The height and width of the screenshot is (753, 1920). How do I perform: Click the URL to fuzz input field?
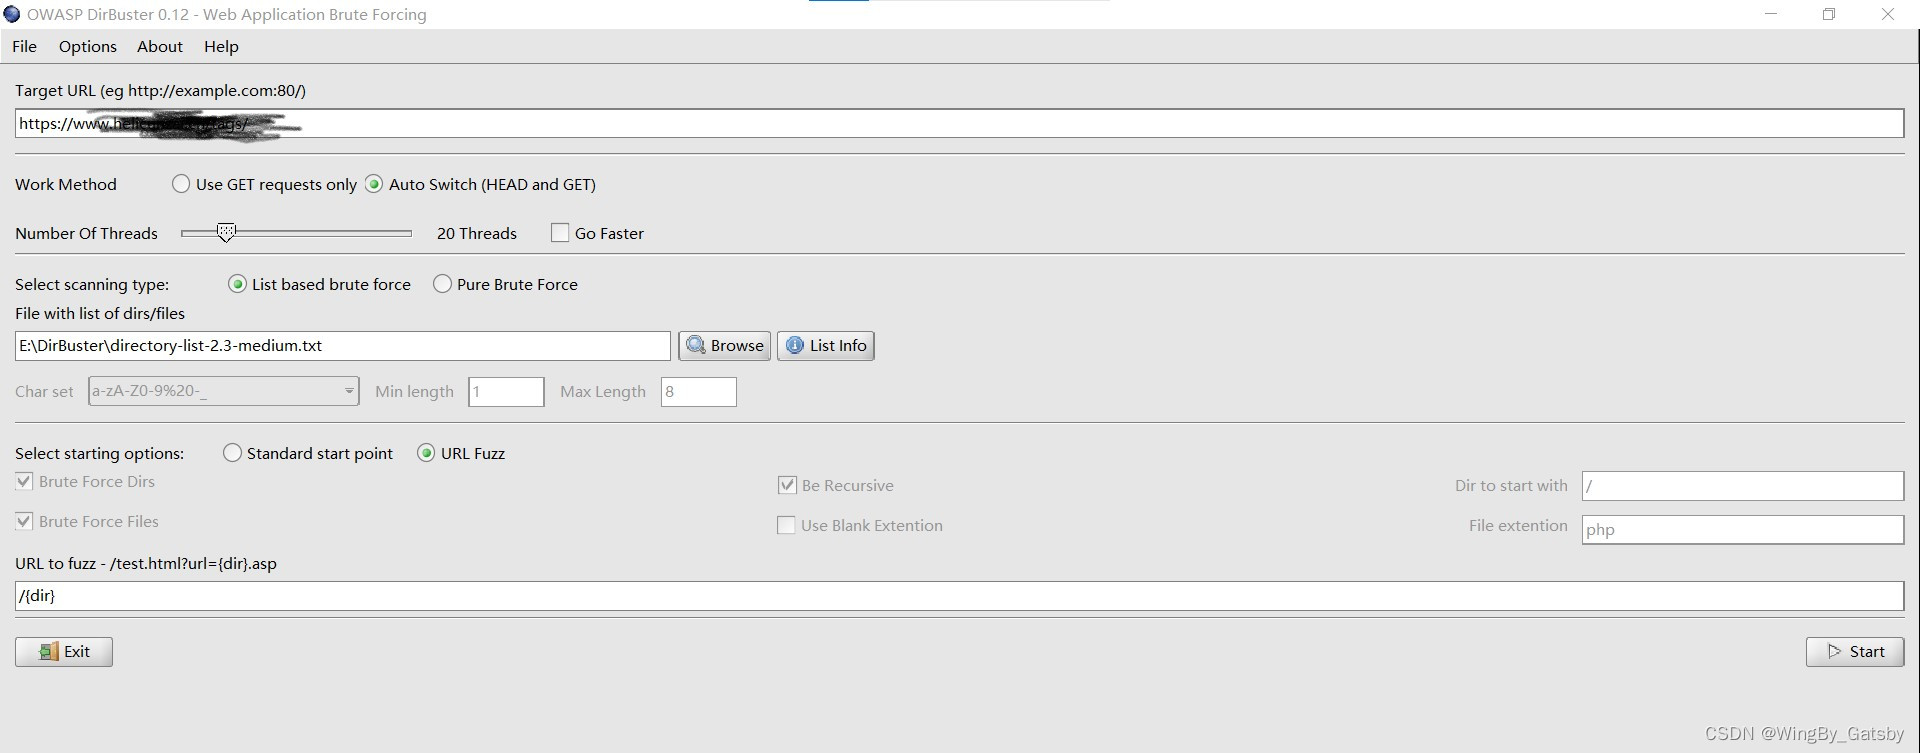pos(959,596)
